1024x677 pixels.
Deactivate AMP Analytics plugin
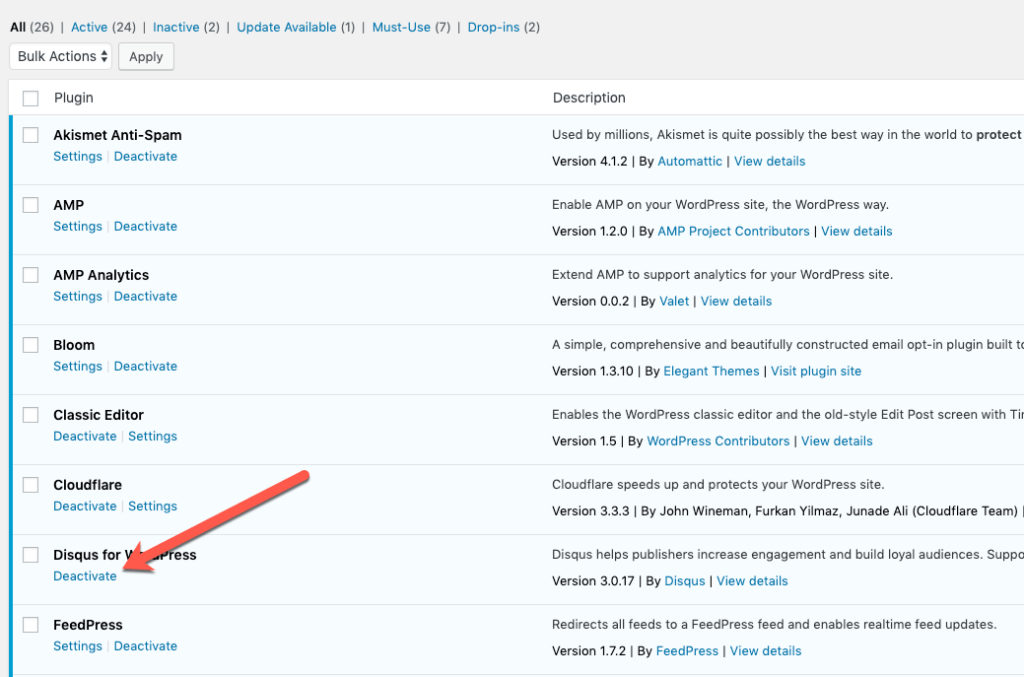tap(146, 296)
